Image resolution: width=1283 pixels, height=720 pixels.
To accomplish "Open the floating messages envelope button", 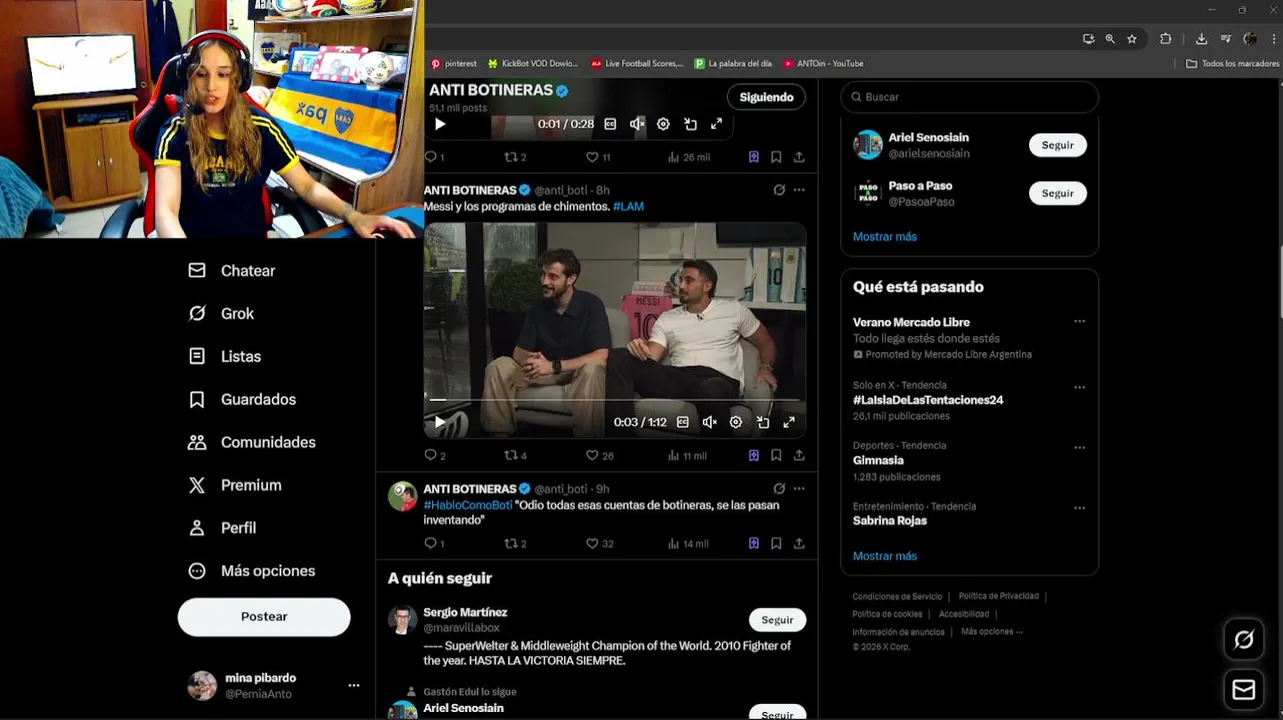I will [1244, 690].
